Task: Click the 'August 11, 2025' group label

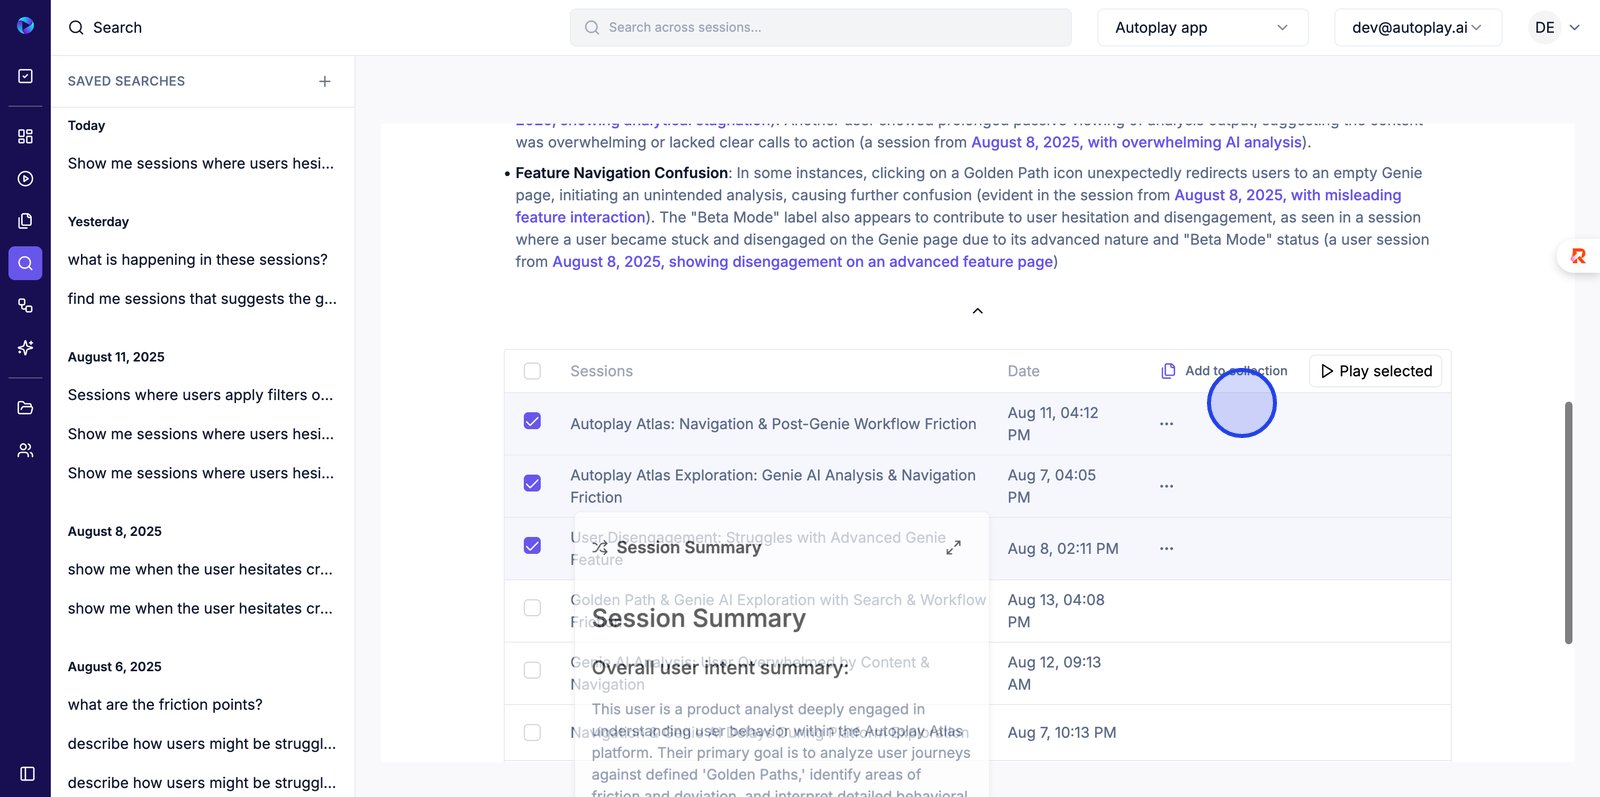Action: coord(116,357)
